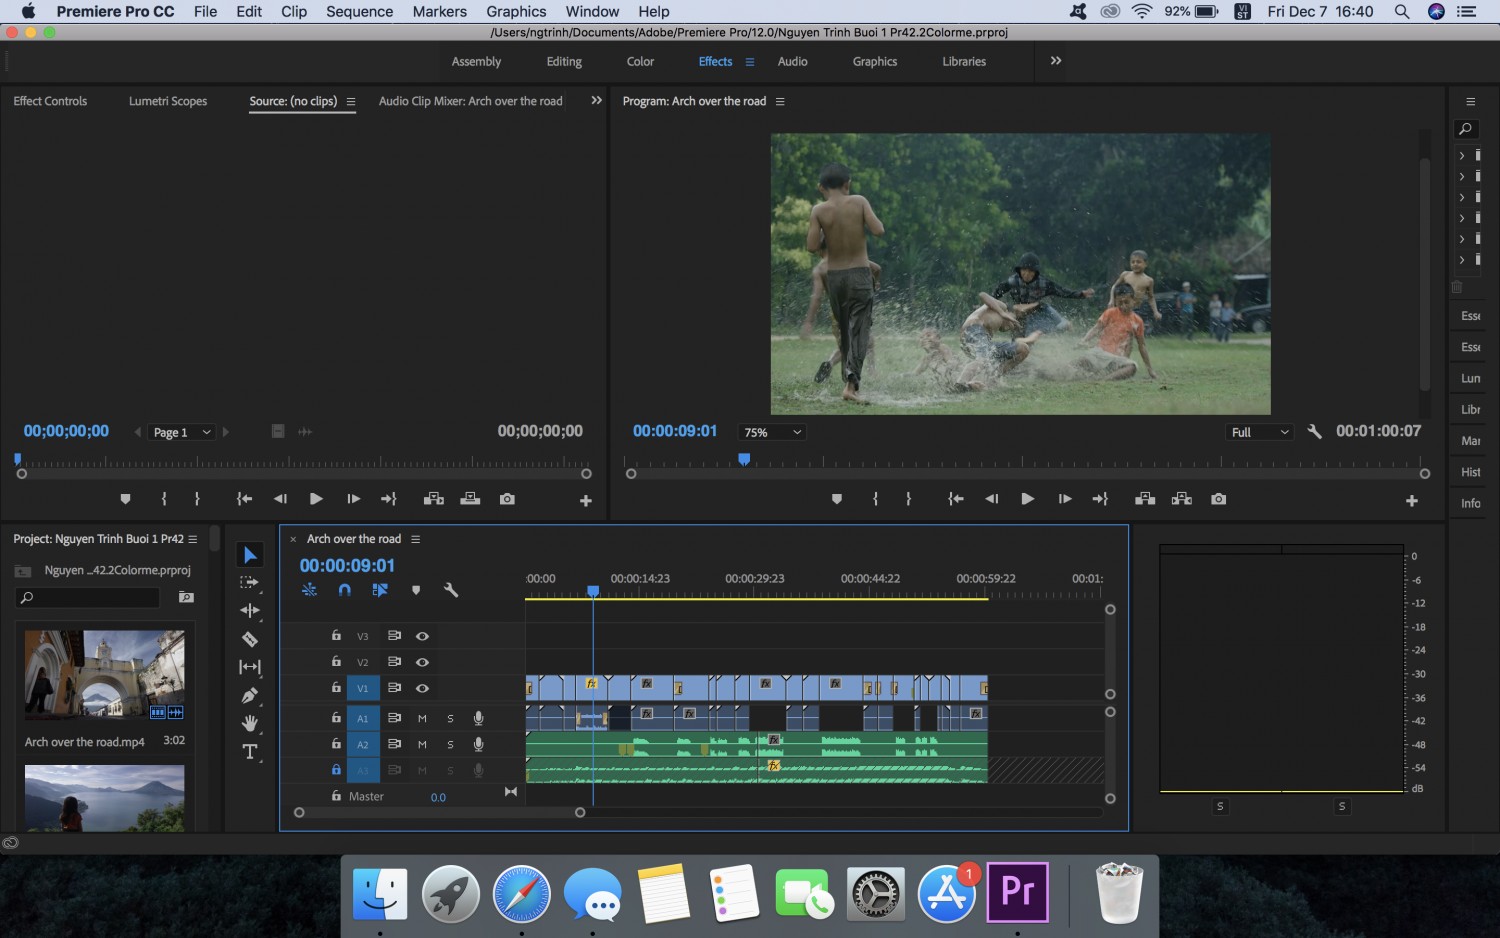Viewport: 1500px width, 938px height.
Task: Switch to the Editing workspace
Action: coord(564,61)
